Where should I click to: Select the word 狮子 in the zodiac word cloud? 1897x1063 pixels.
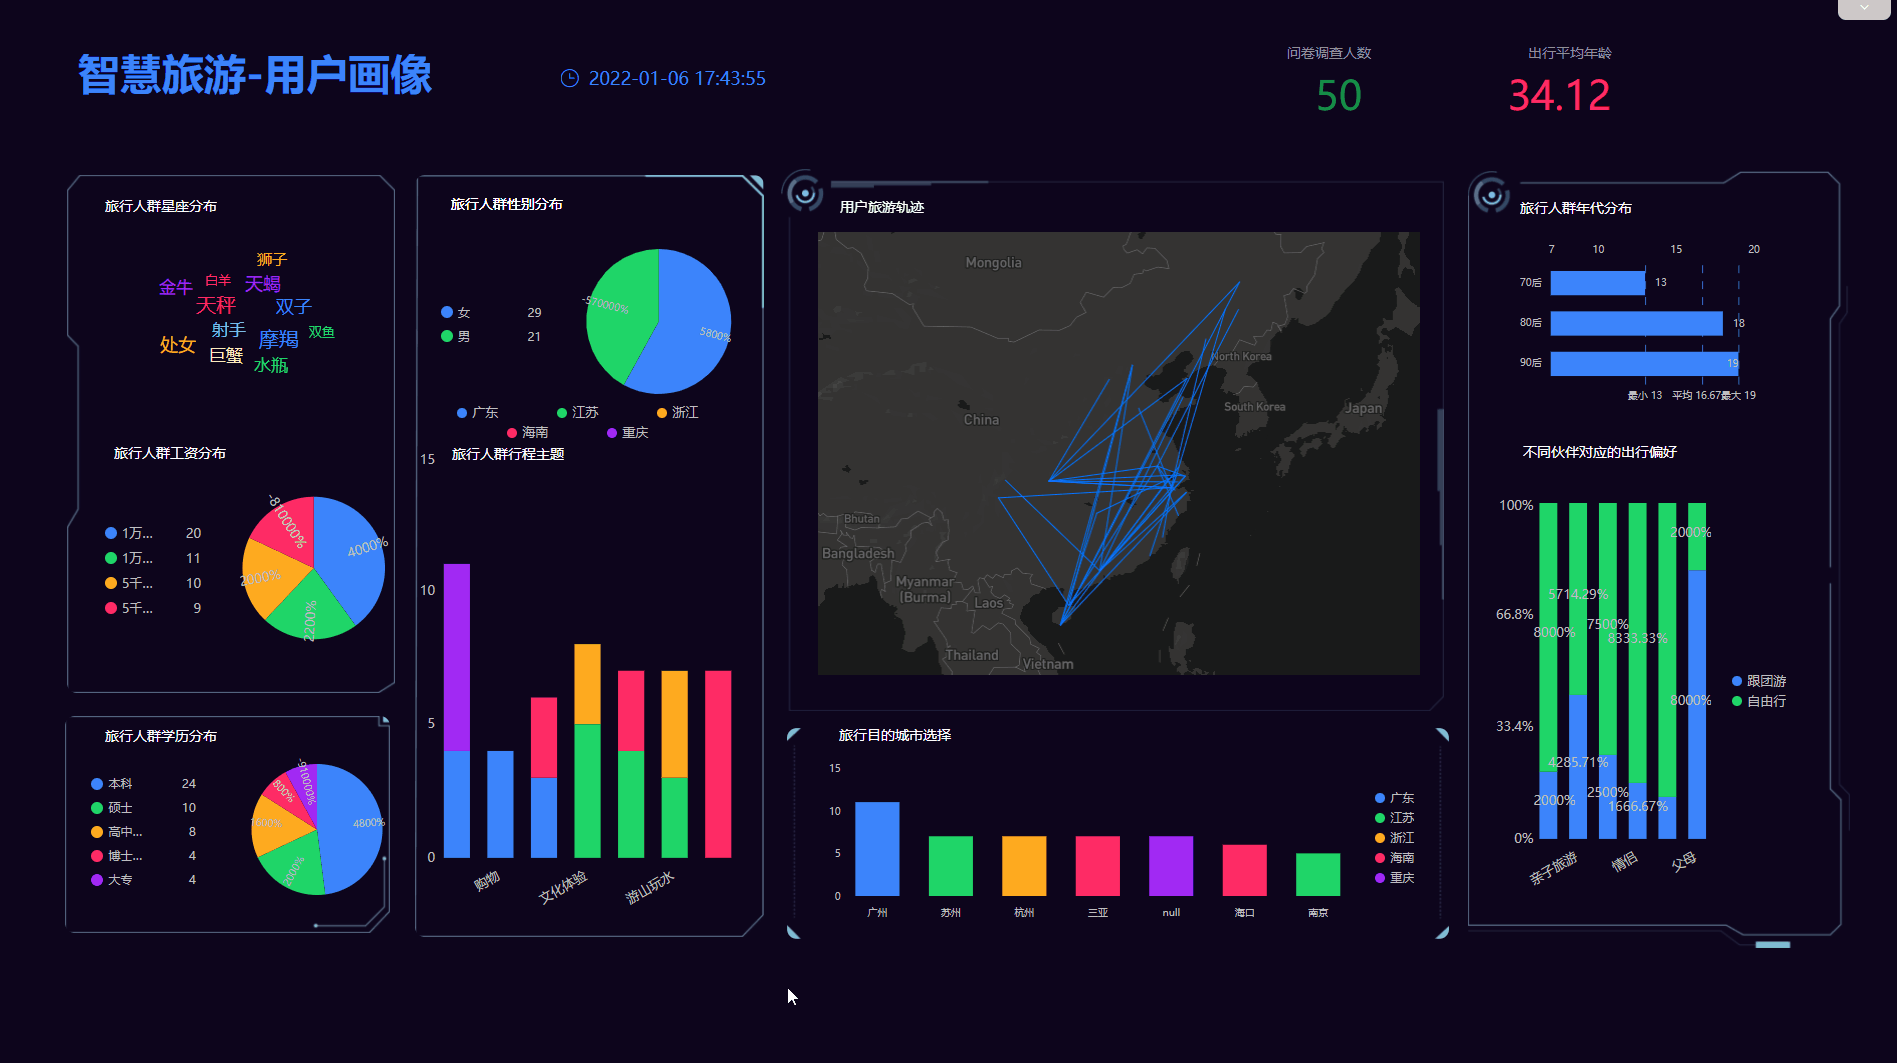(x=270, y=258)
